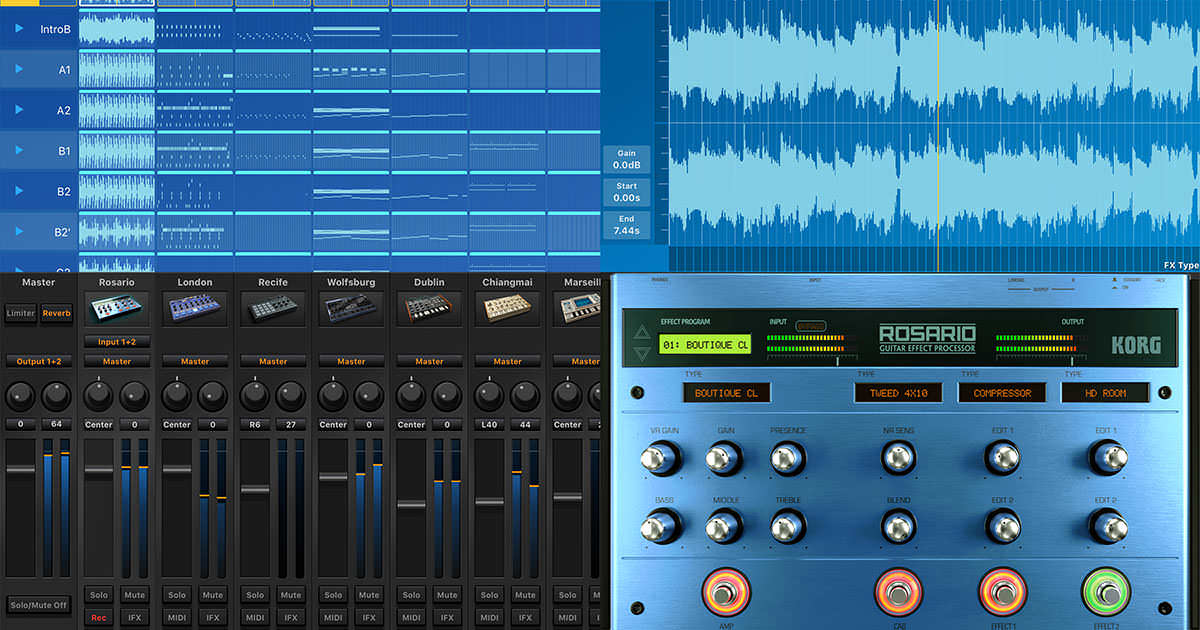
Task: Click Solo/Mute Off button
Action: point(38,606)
